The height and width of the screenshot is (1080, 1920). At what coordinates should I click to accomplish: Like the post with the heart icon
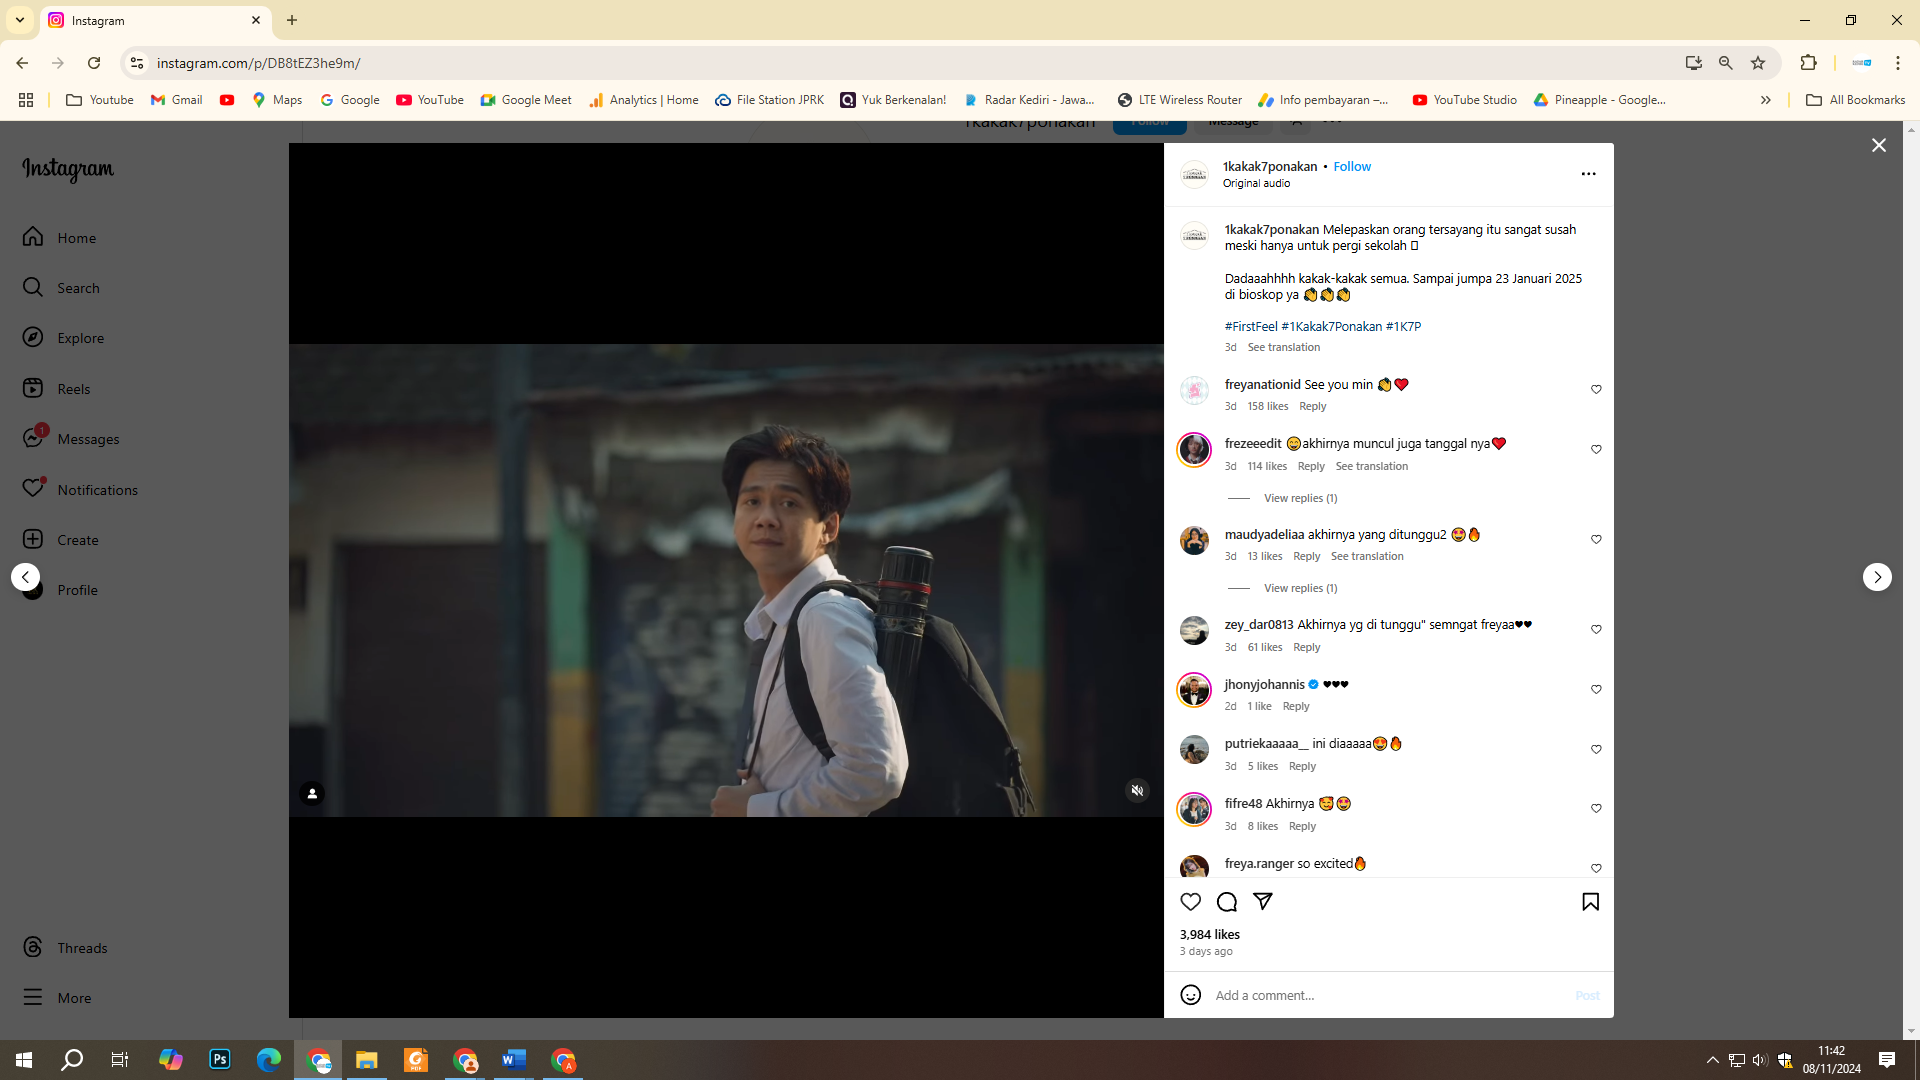(x=1190, y=902)
